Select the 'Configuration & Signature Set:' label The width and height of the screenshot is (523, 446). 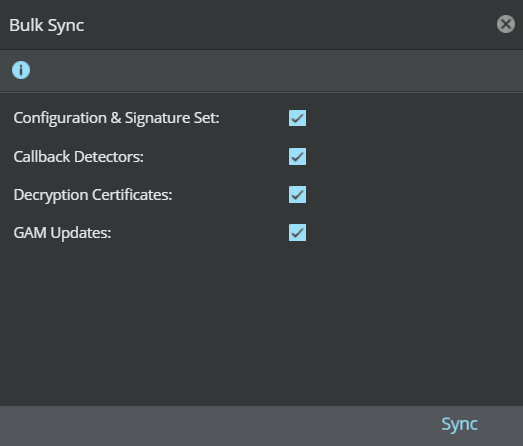pyautogui.click(x=116, y=118)
